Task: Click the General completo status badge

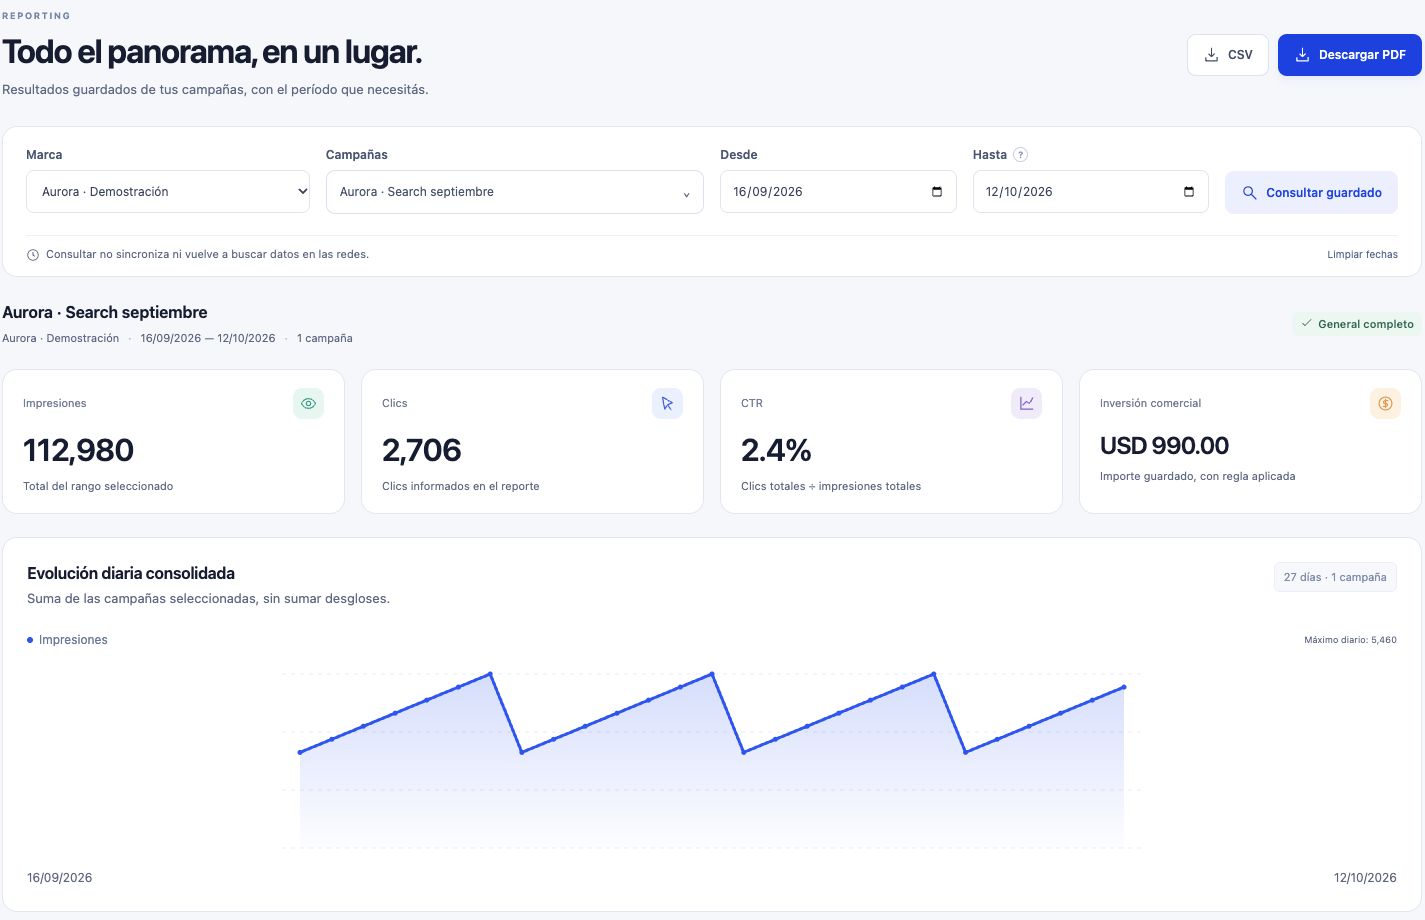Action: coord(1357,324)
